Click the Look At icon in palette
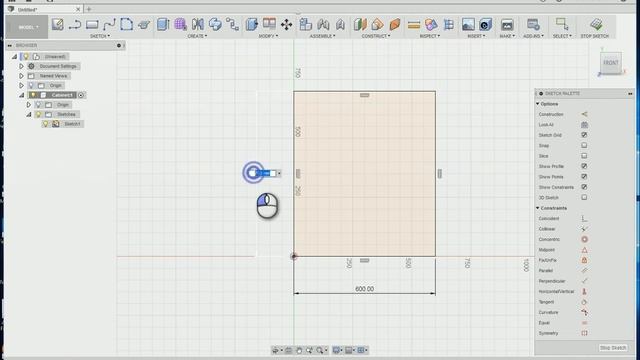Viewport: 640px width, 360px height. click(x=584, y=124)
